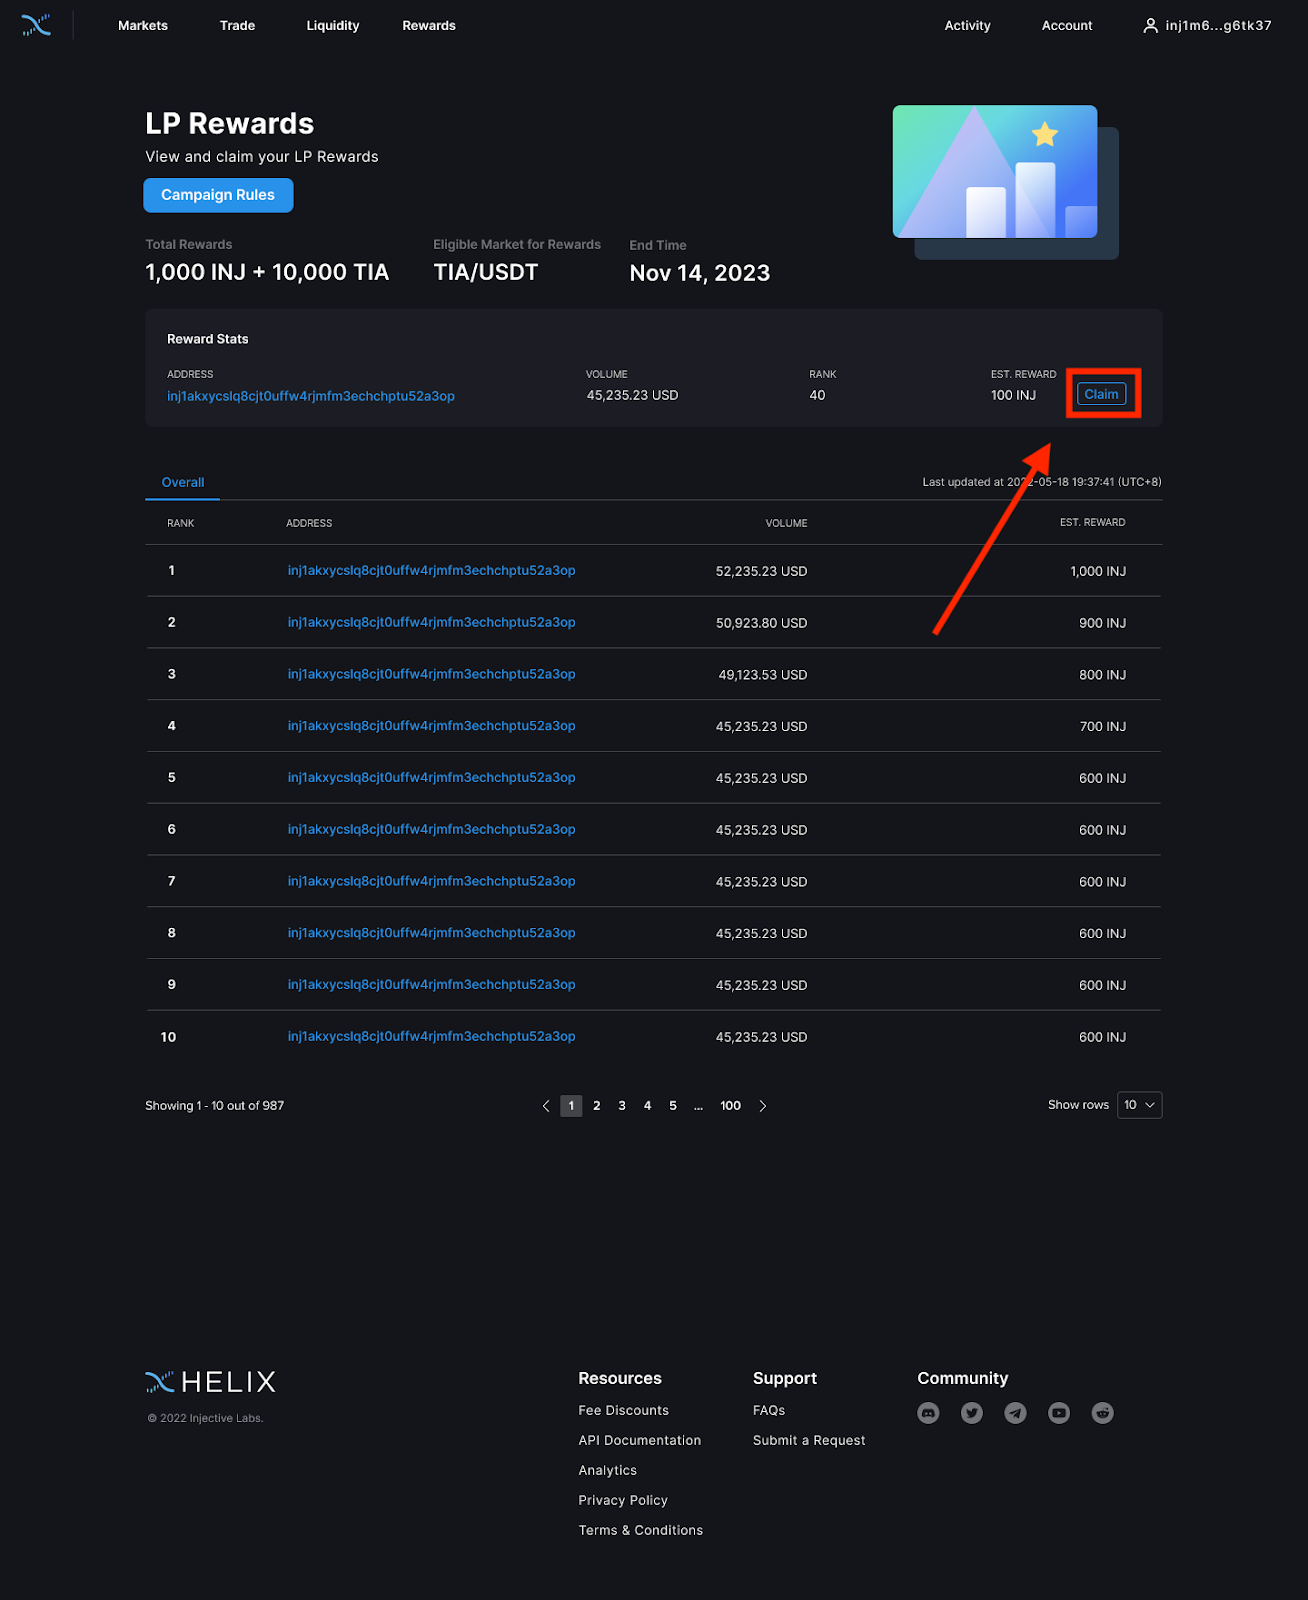Click the HELIX logo in the footer
This screenshot has height=1600, width=1308.
click(210, 1382)
